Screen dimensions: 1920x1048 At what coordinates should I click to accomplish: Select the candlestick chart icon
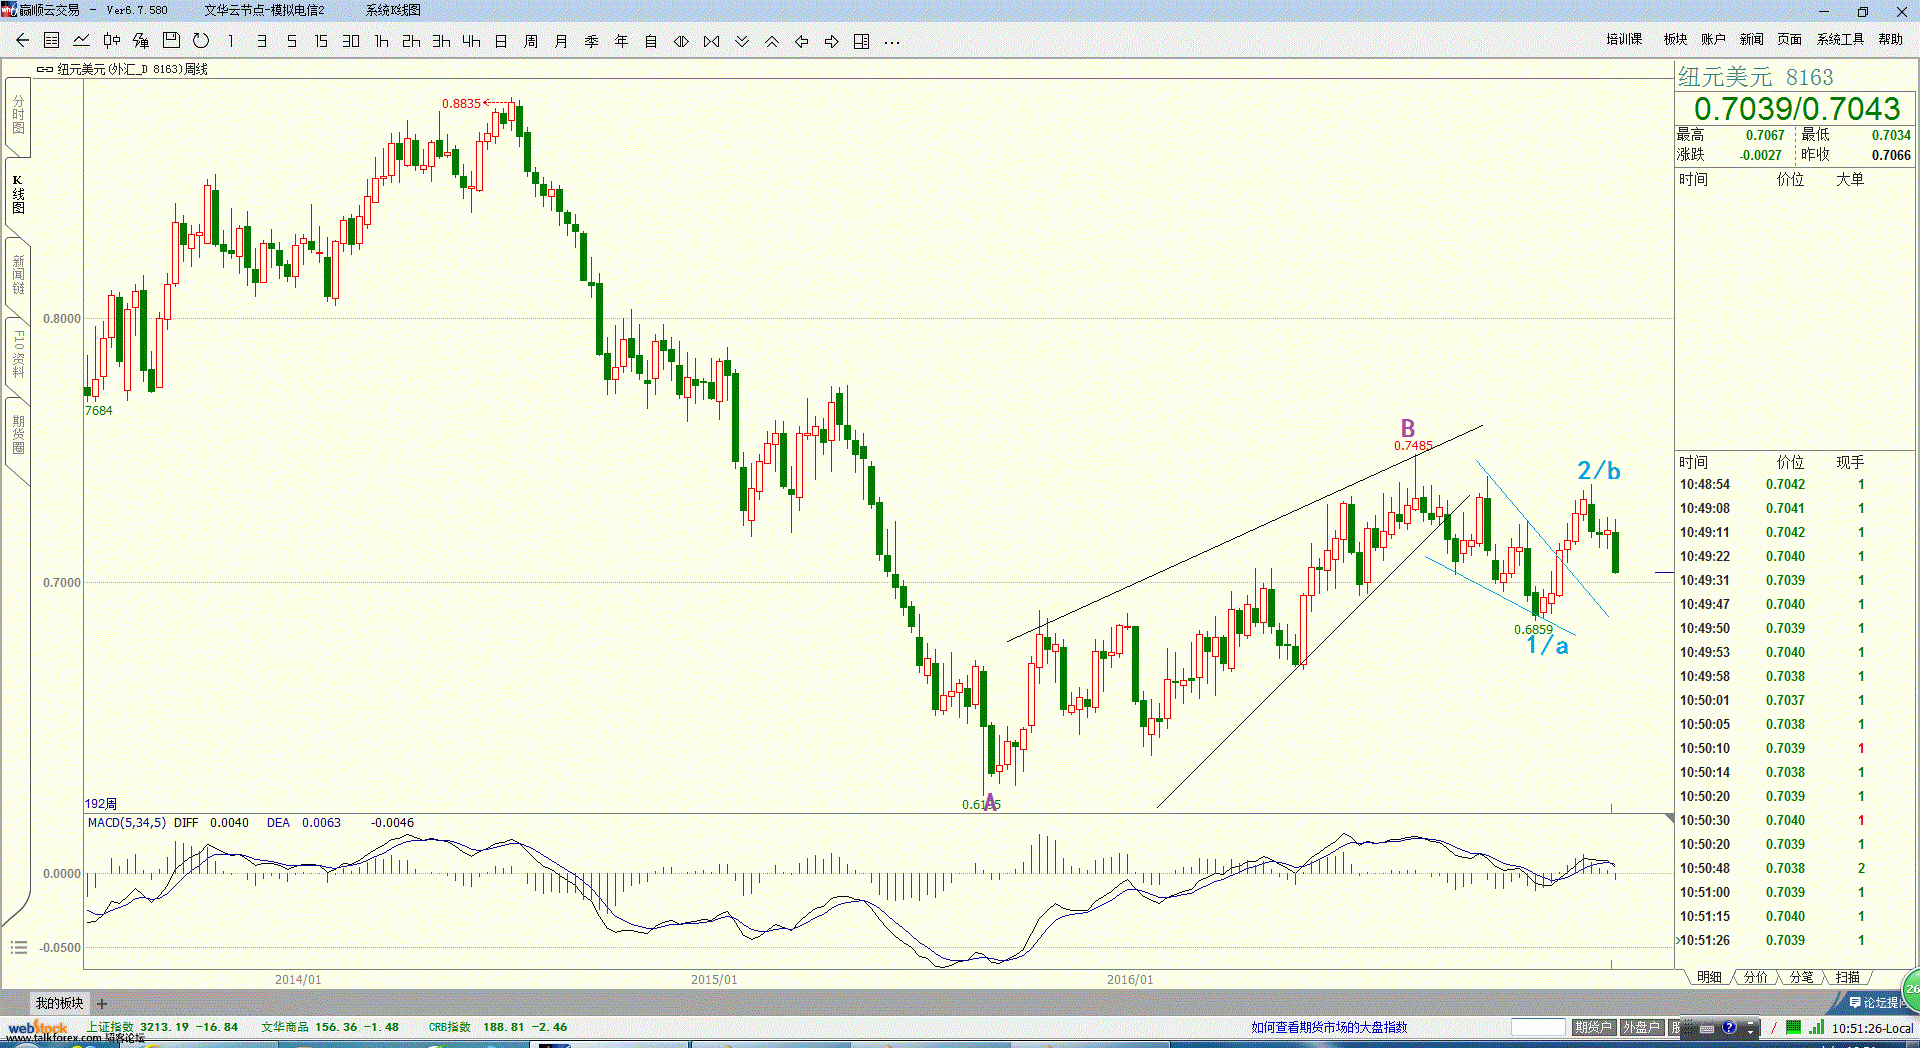(111, 41)
